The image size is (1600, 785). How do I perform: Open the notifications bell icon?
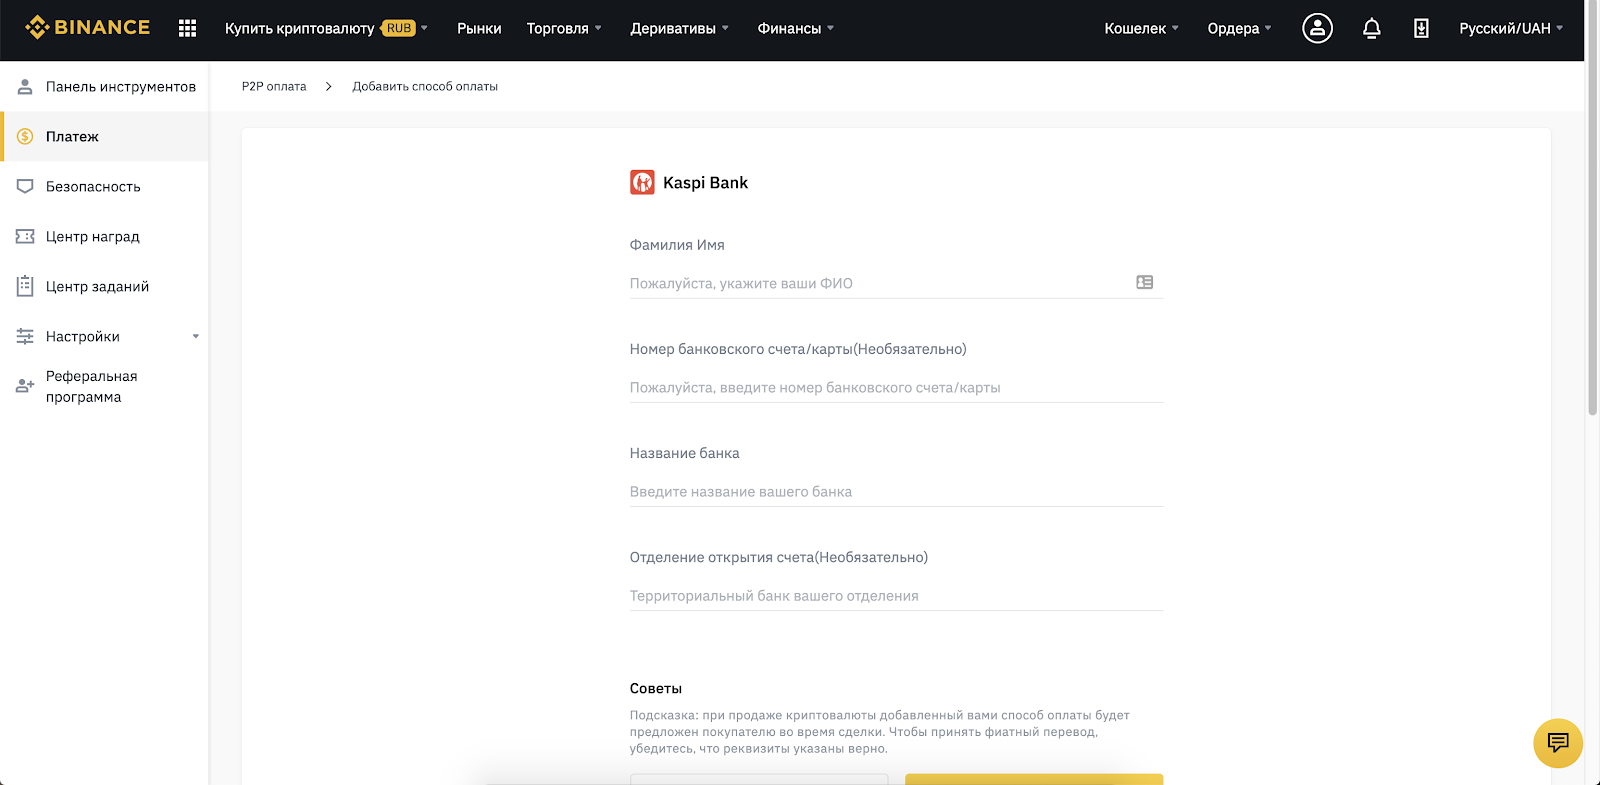click(x=1371, y=28)
